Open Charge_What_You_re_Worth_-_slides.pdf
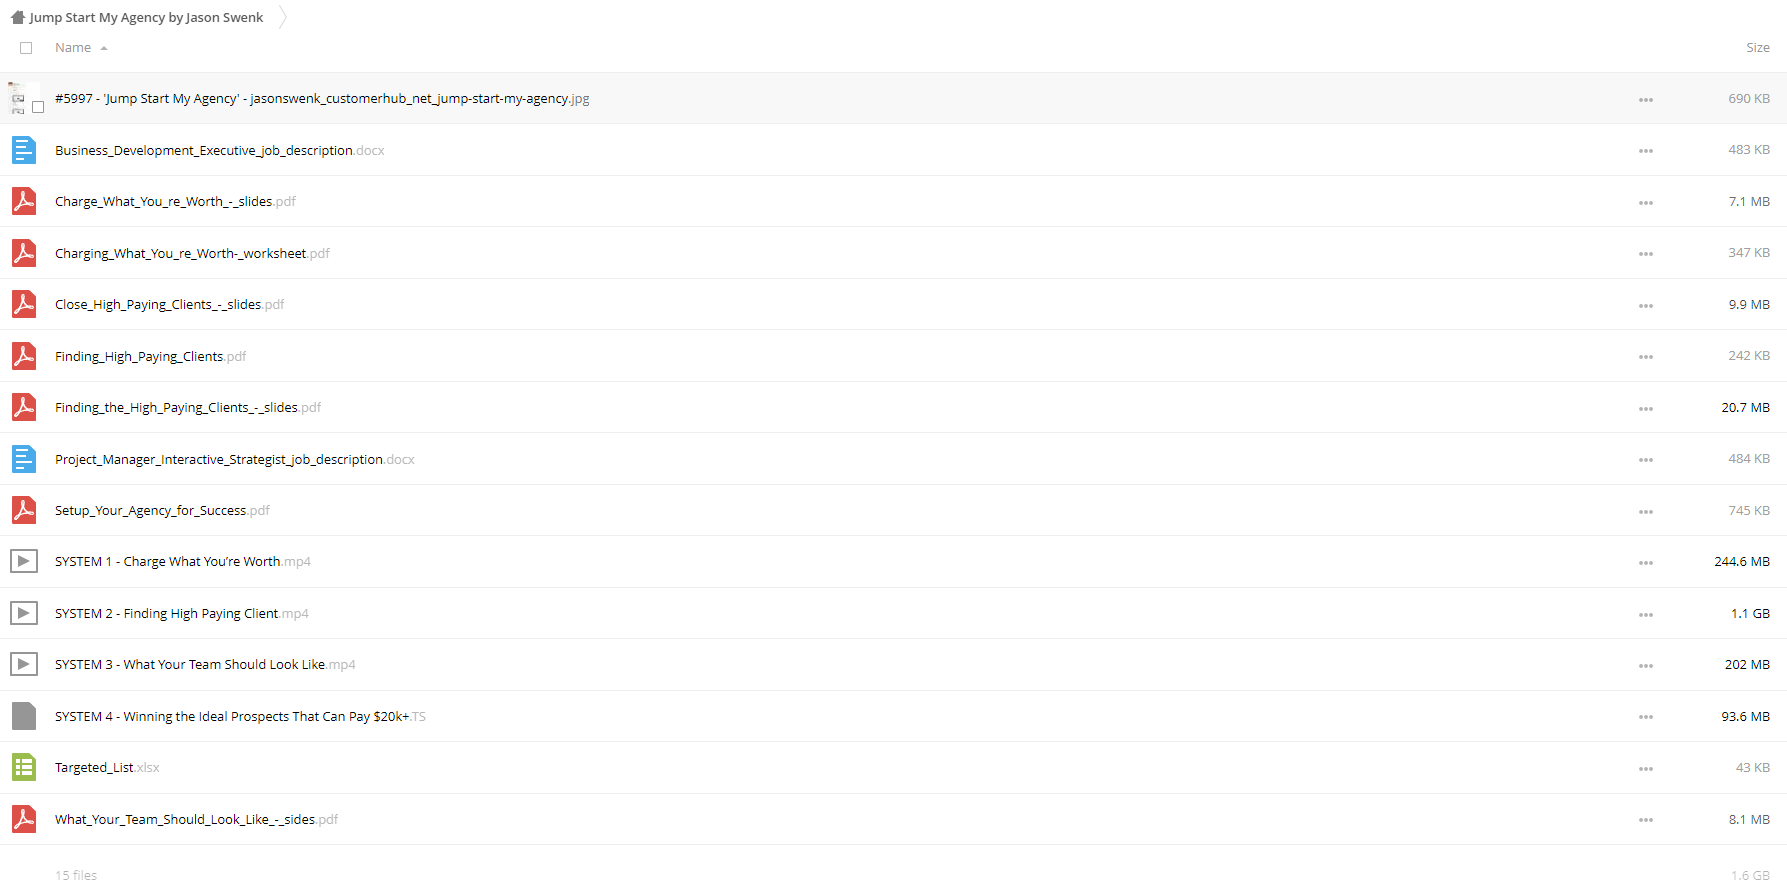Image resolution: width=1787 pixels, height=885 pixels. point(175,202)
